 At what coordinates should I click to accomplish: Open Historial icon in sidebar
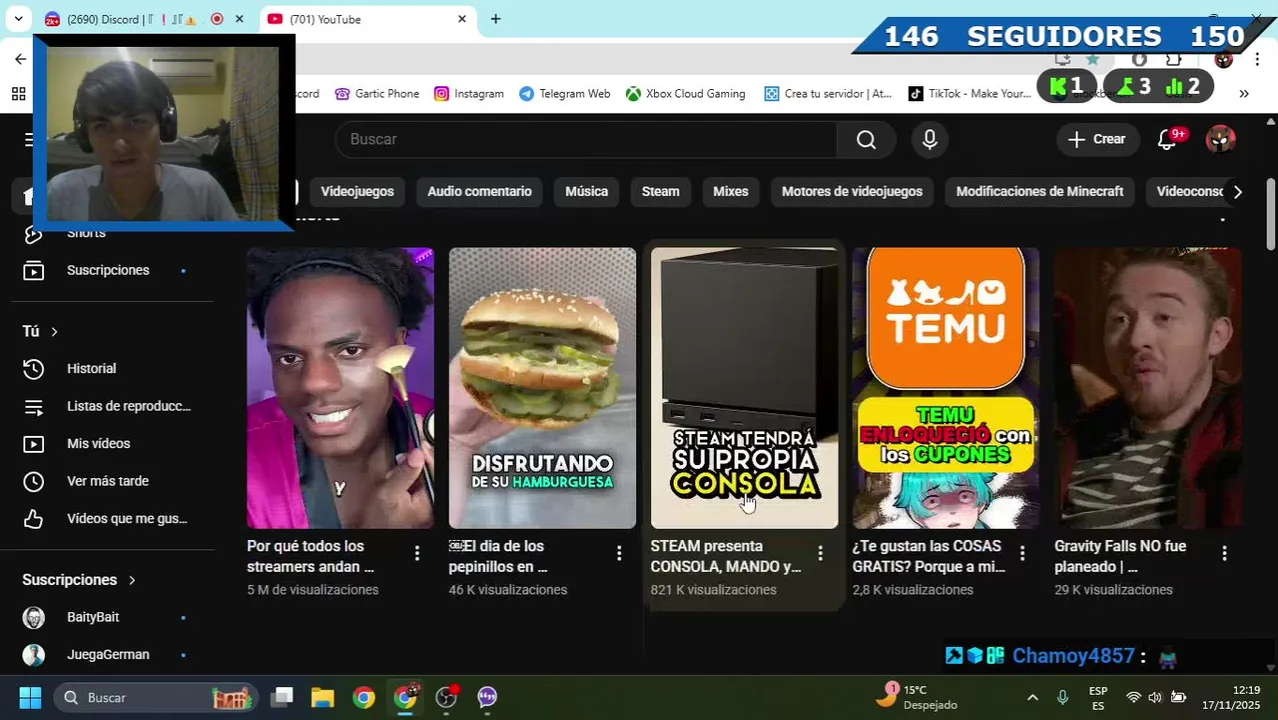[x=34, y=369]
